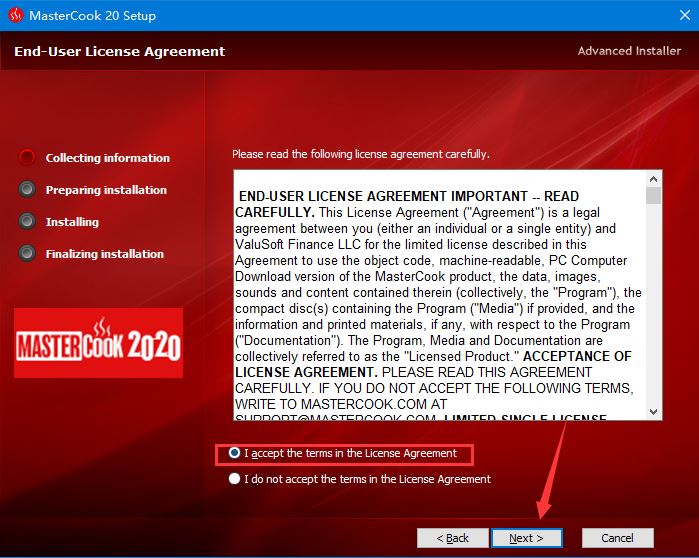Click 'Please read the following license agreement carefully'
Image resolution: width=699 pixels, height=558 pixels.
(361, 154)
